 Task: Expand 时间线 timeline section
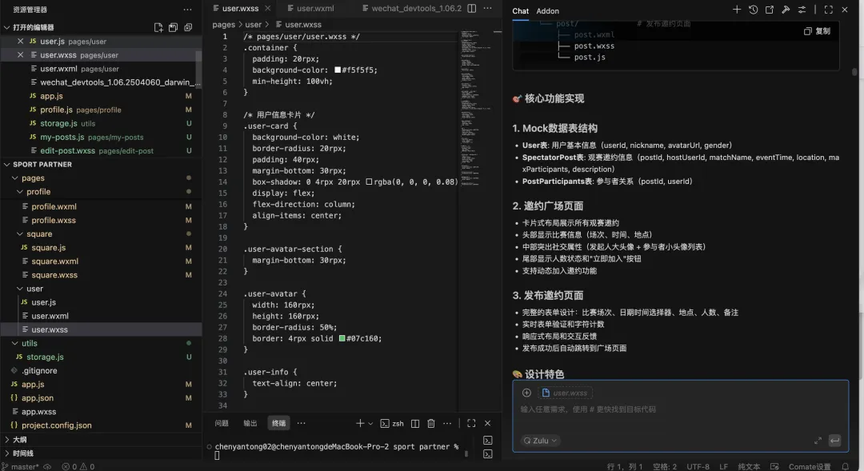(19, 453)
